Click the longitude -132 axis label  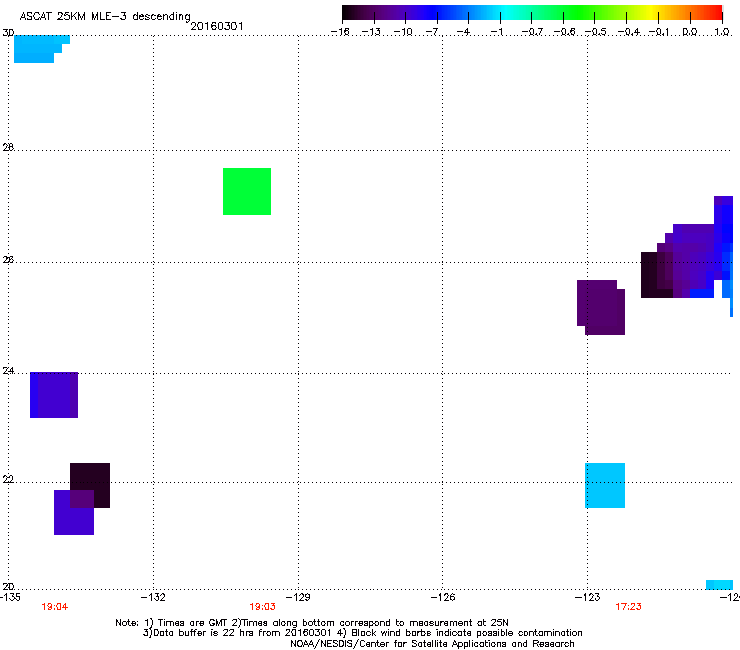pyautogui.click(x=153, y=597)
